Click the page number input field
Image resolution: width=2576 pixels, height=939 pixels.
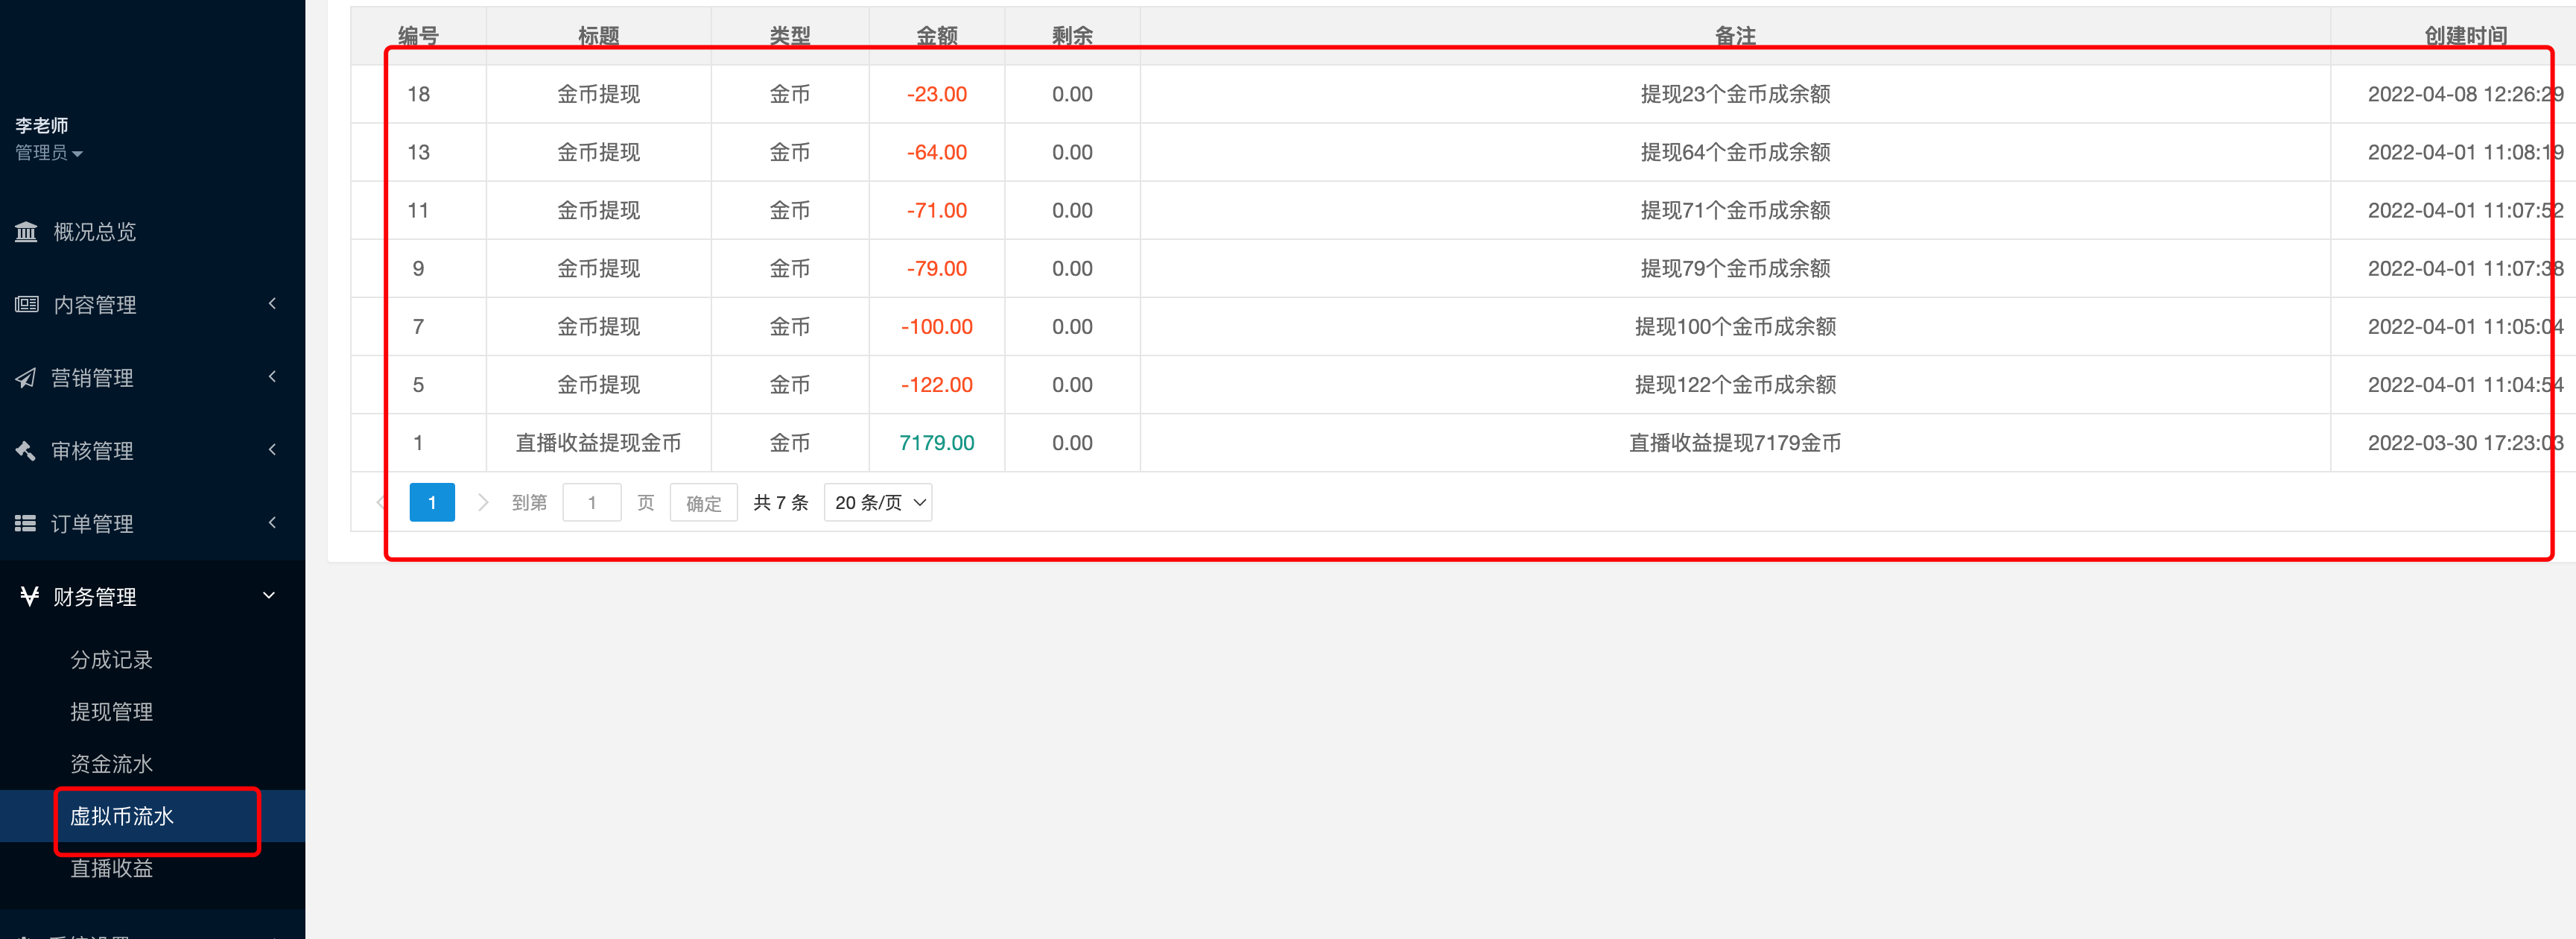point(592,502)
